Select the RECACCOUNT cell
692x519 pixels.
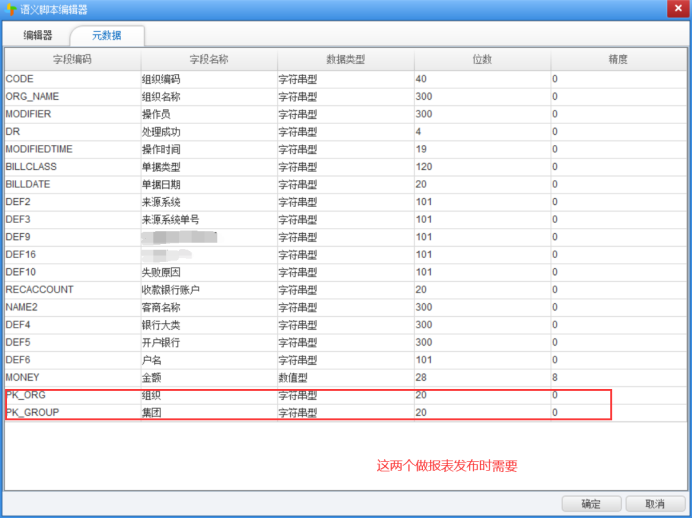[x=73, y=290]
